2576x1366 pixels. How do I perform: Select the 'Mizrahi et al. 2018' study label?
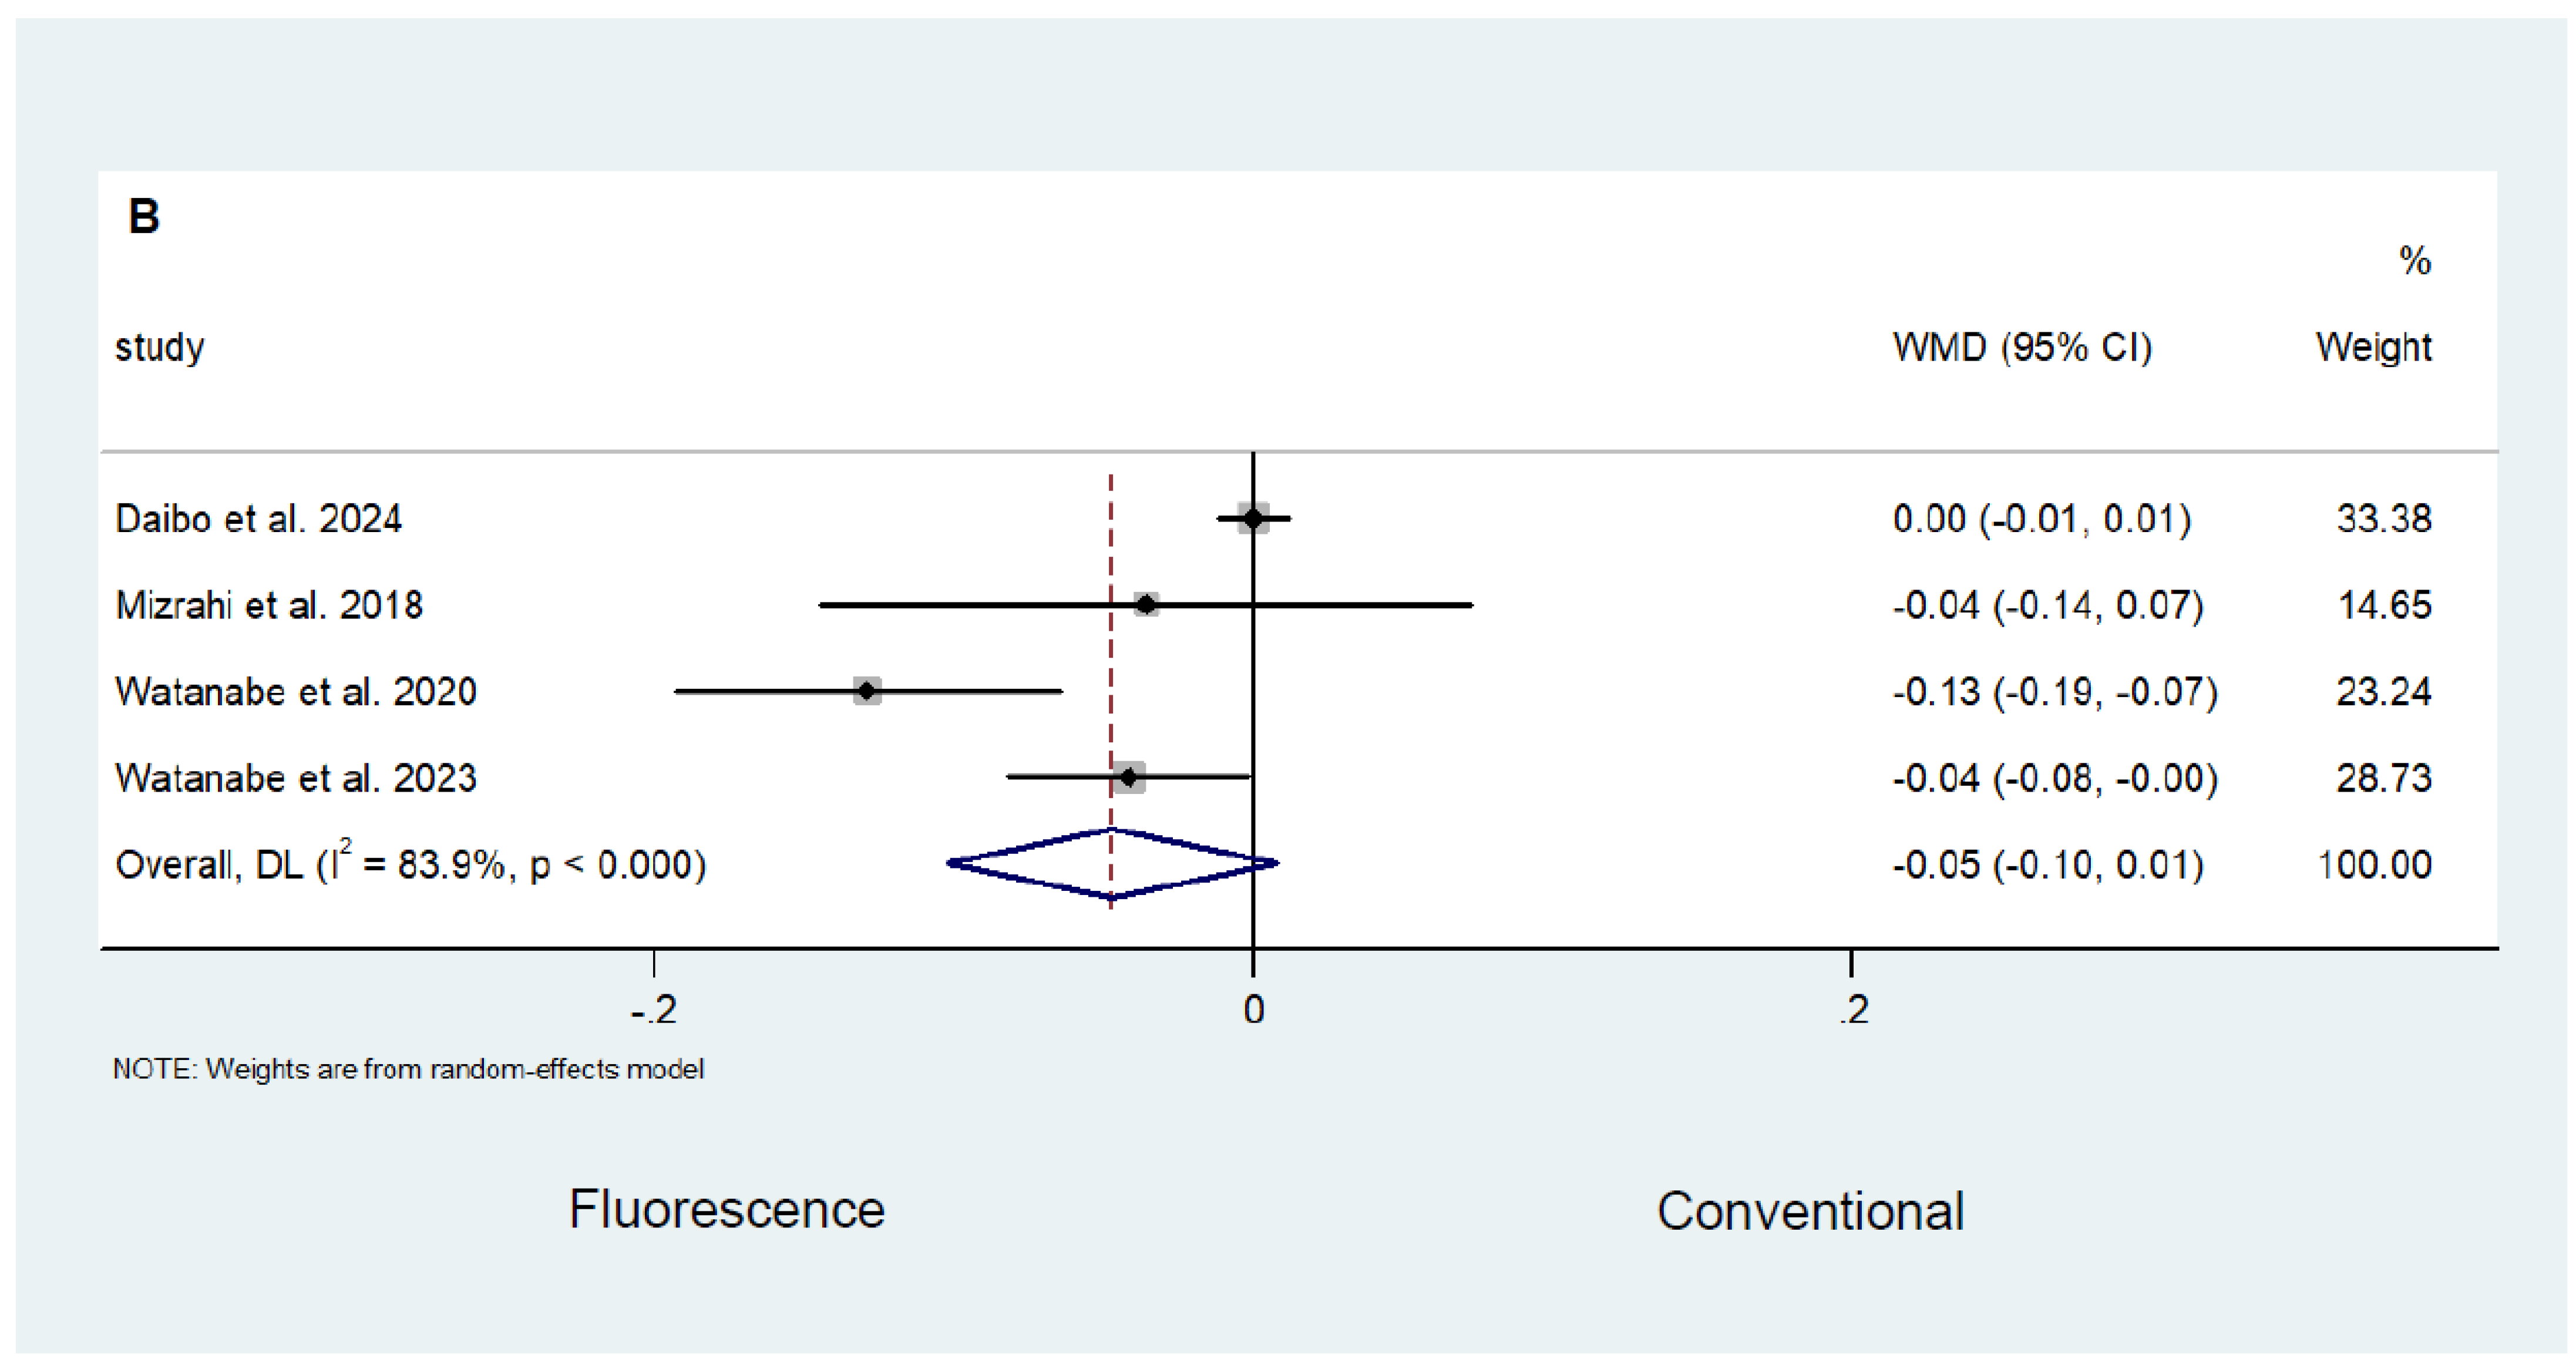269,605
